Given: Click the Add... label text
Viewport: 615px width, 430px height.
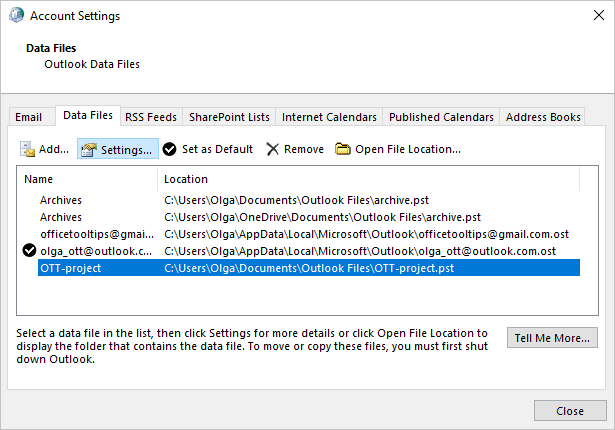Looking at the screenshot, I should [x=54, y=149].
